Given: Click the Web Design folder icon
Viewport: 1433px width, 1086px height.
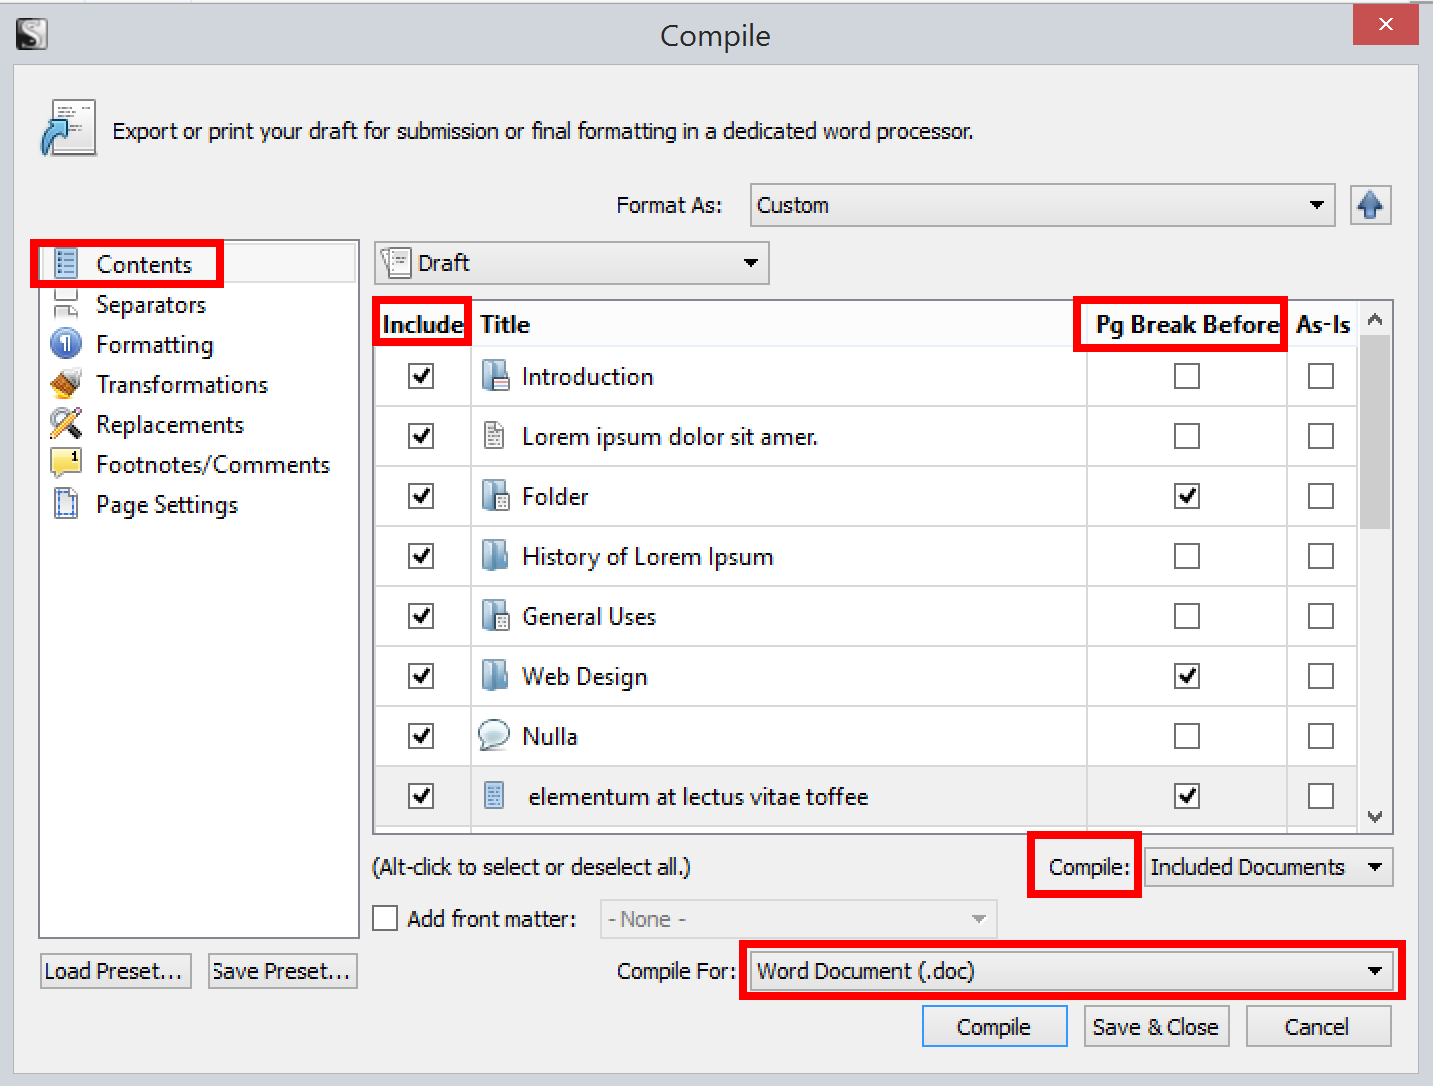Looking at the screenshot, I should point(494,676).
